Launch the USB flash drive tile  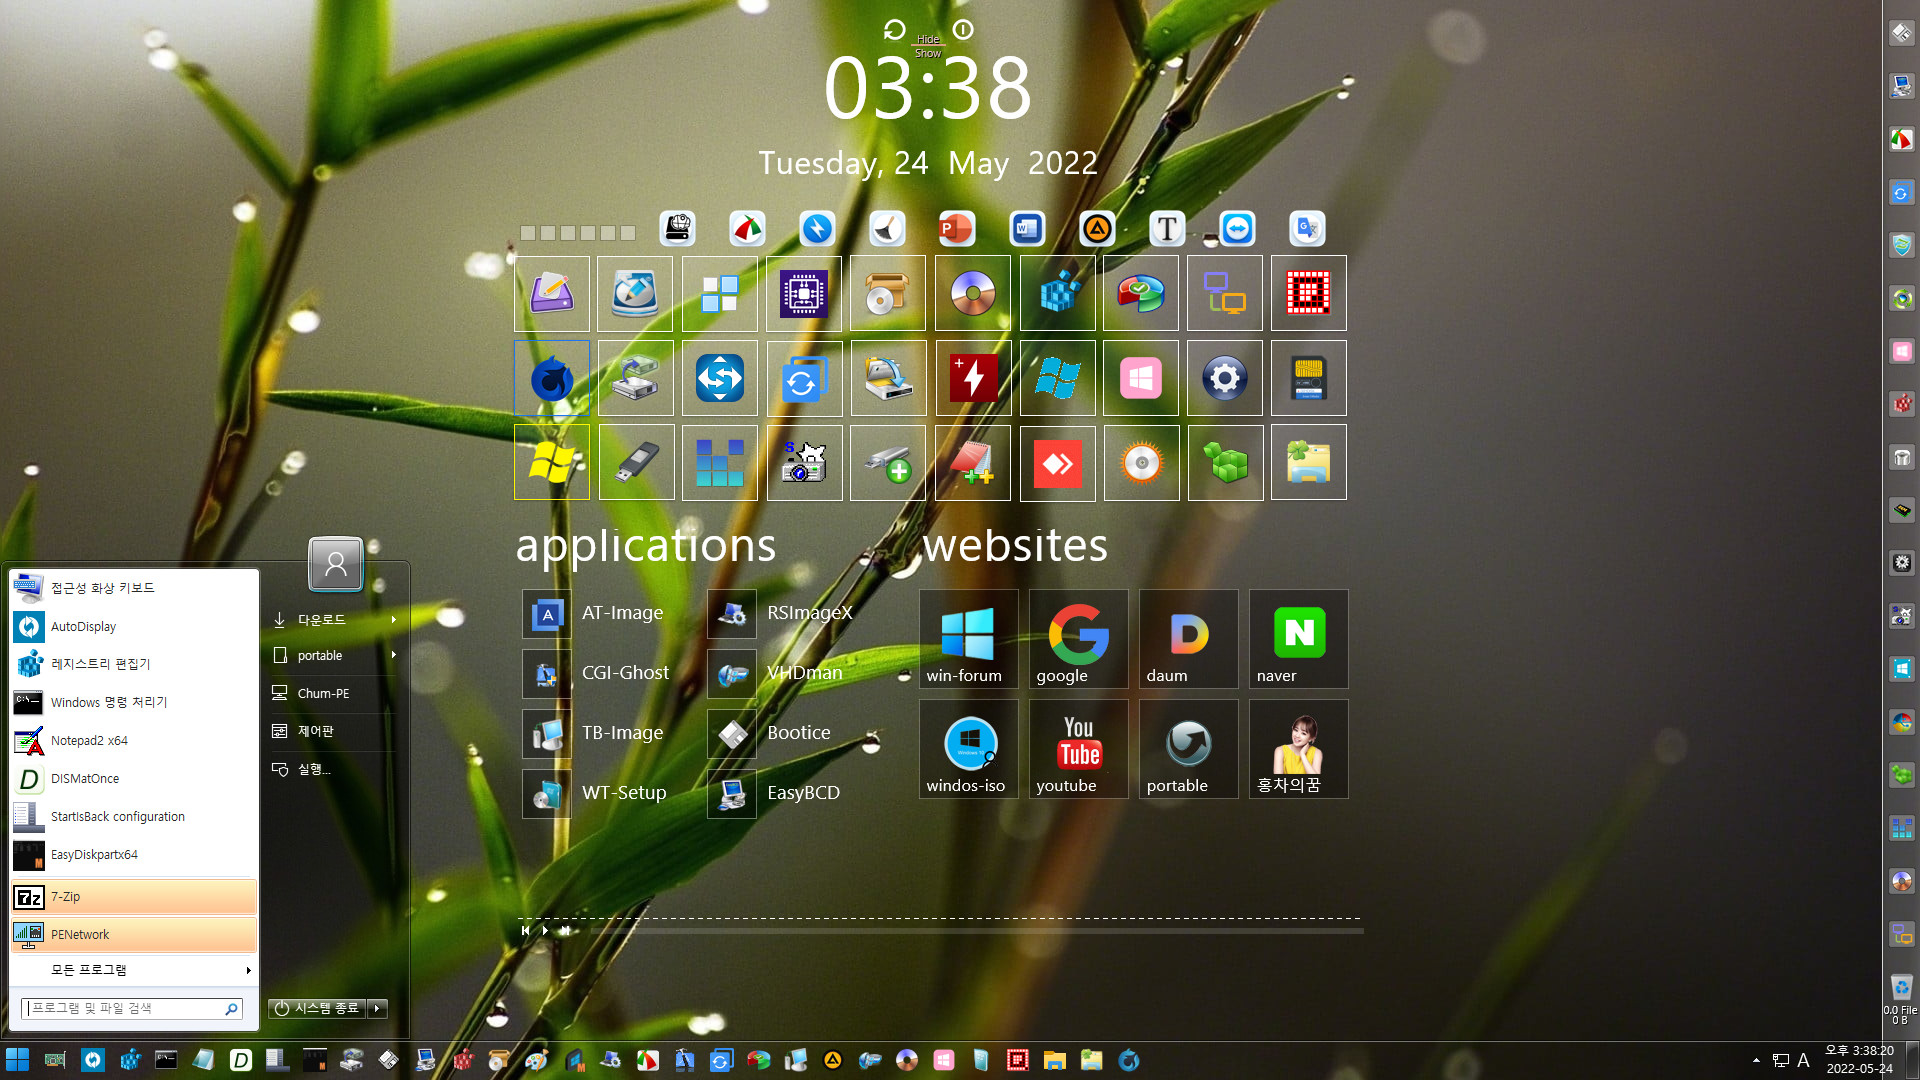636,463
